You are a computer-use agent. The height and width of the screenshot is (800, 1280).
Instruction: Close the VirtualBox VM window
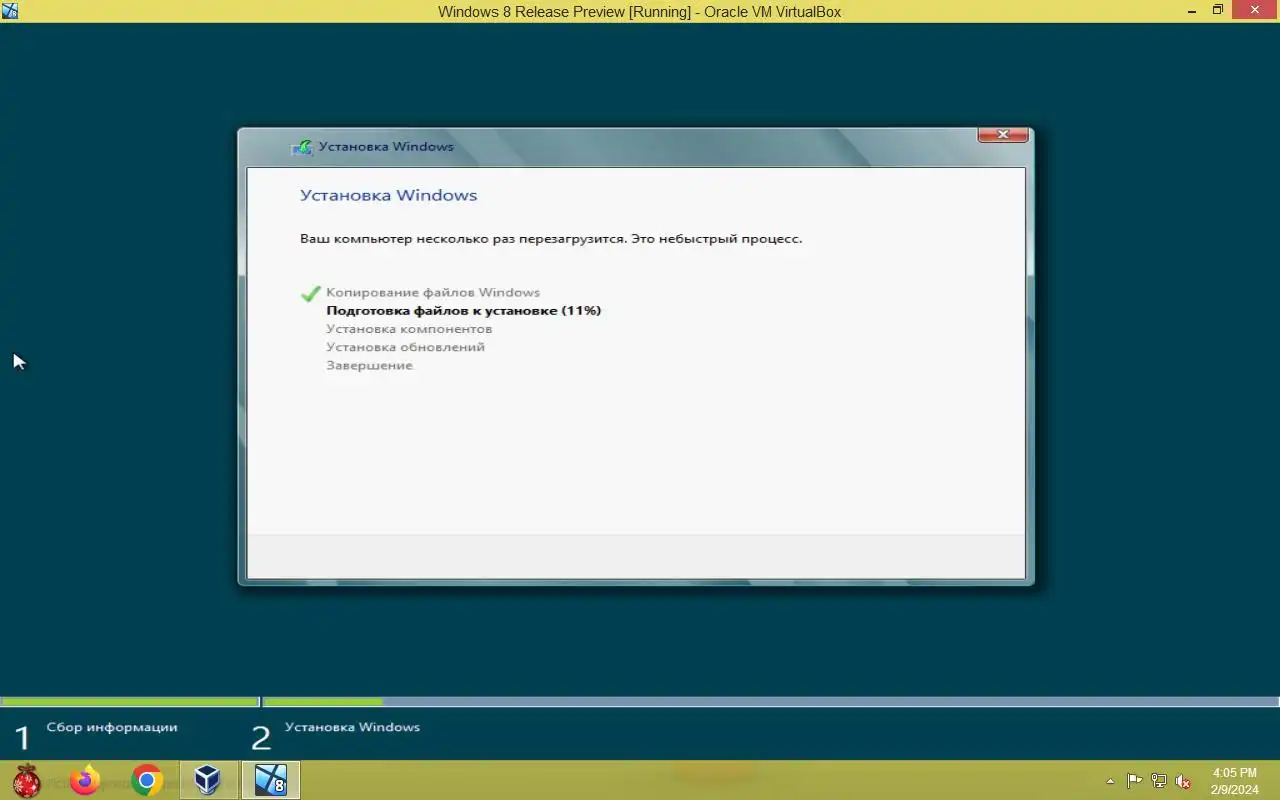click(x=1255, y=10)
